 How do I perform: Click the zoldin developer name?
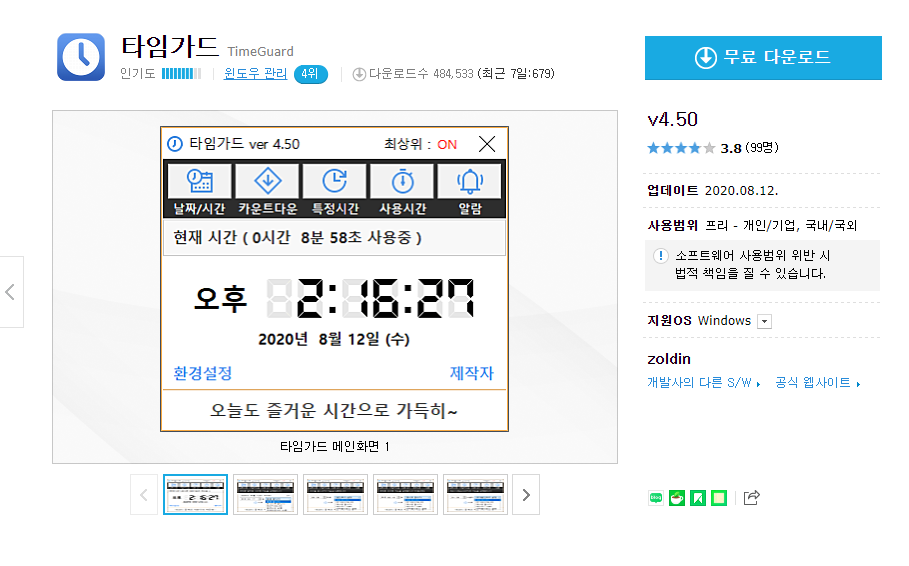coord(669,359)
